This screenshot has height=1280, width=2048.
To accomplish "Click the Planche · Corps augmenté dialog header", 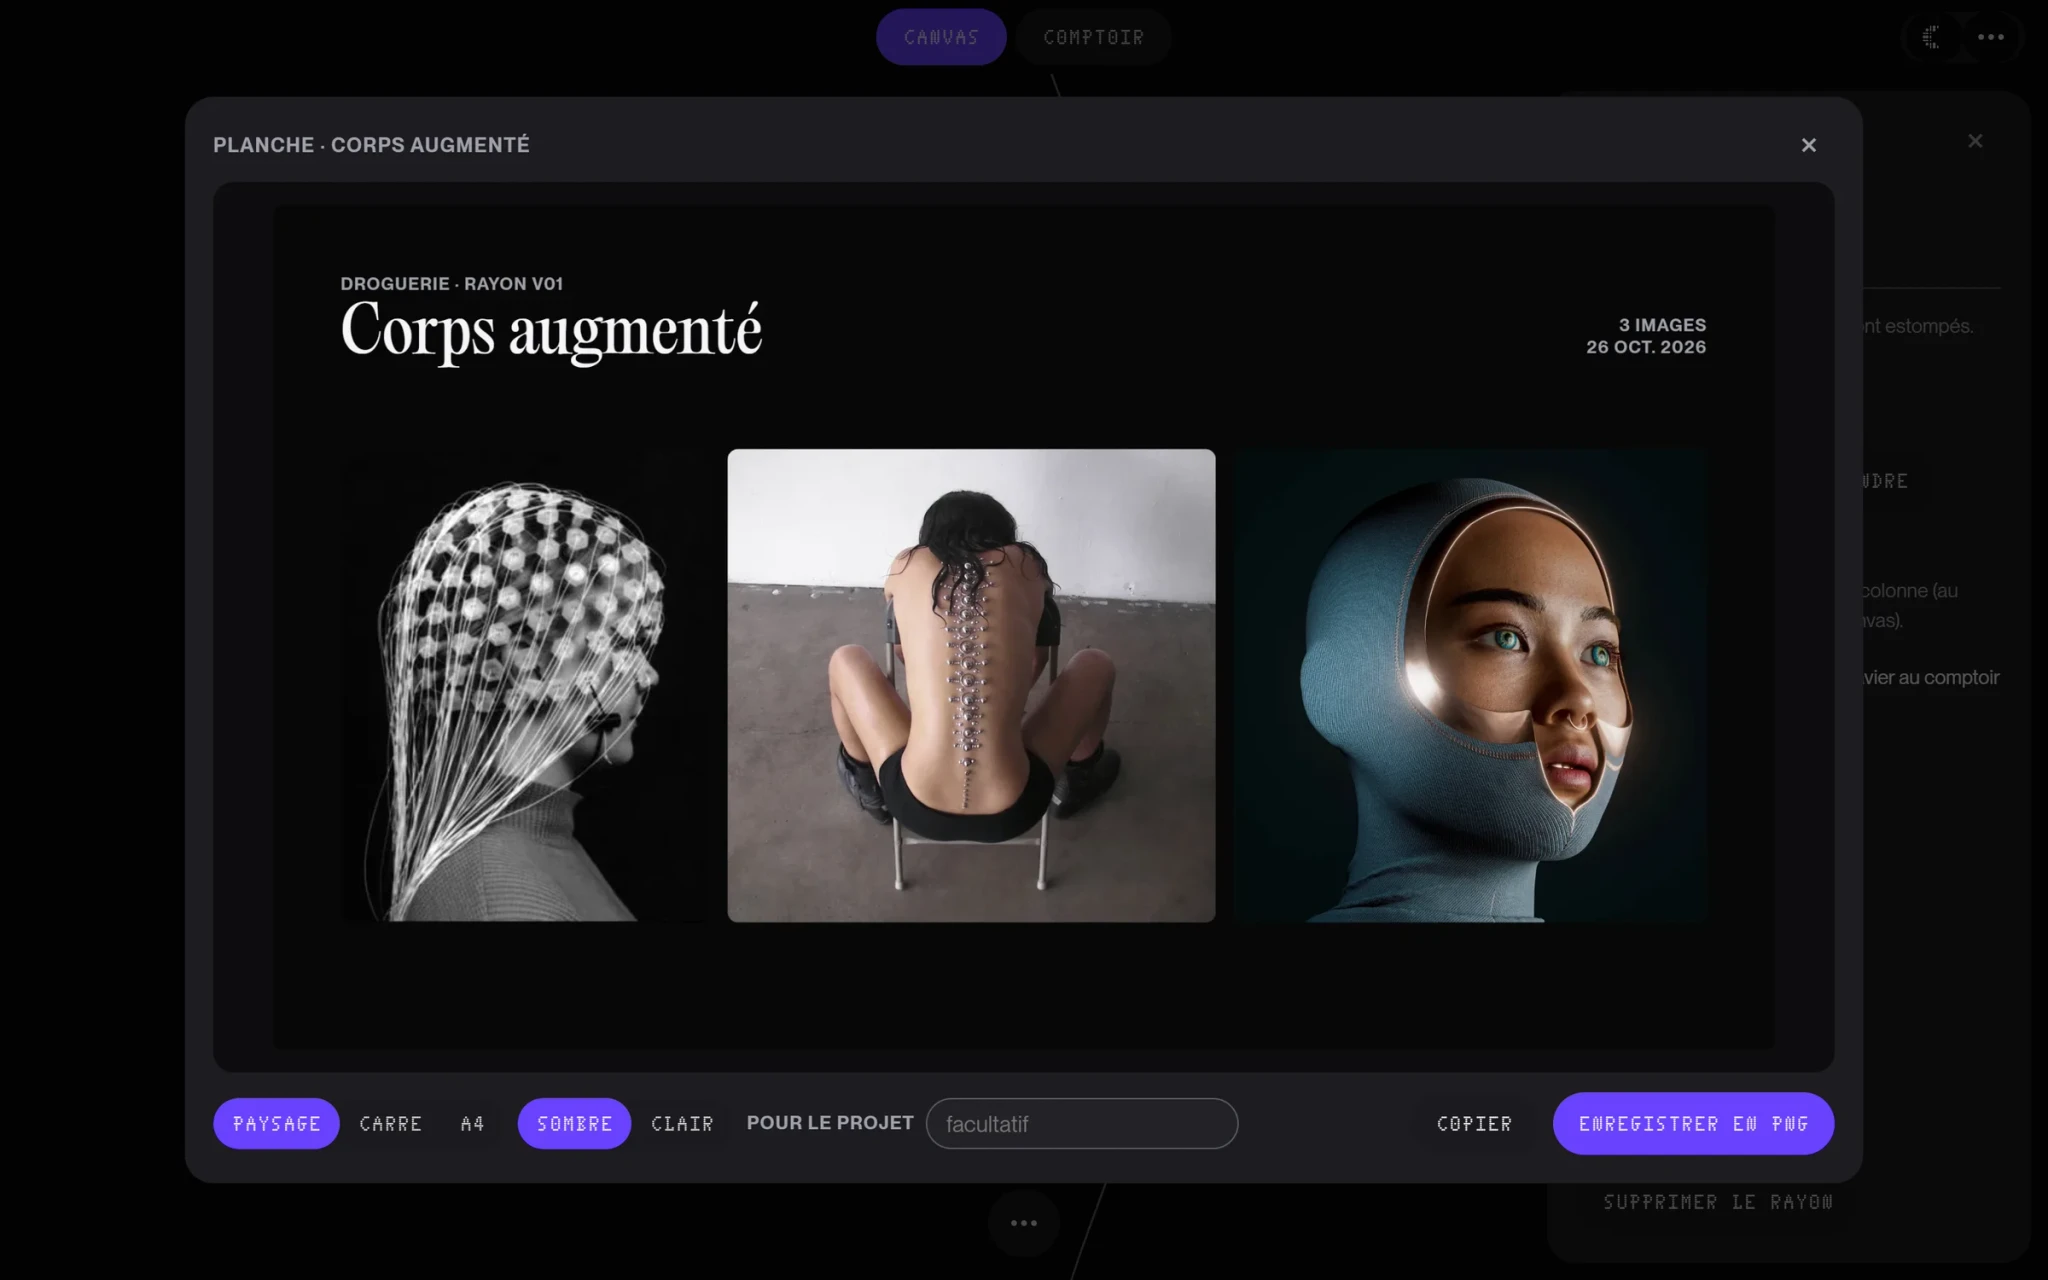I will pos(371,145).
